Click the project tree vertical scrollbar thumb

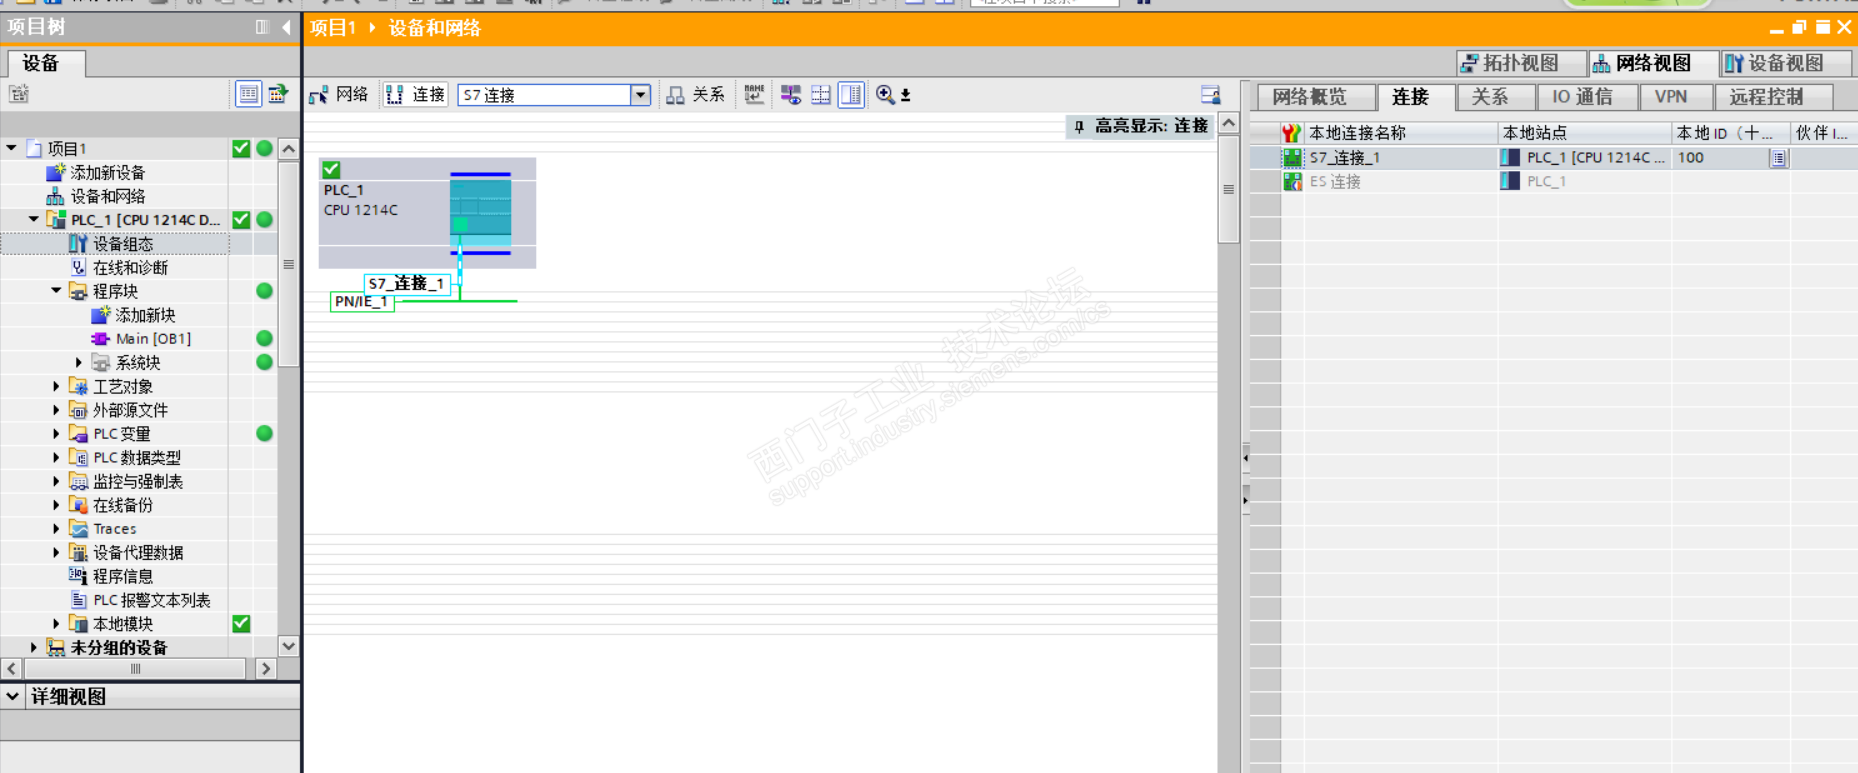point(289,264)
